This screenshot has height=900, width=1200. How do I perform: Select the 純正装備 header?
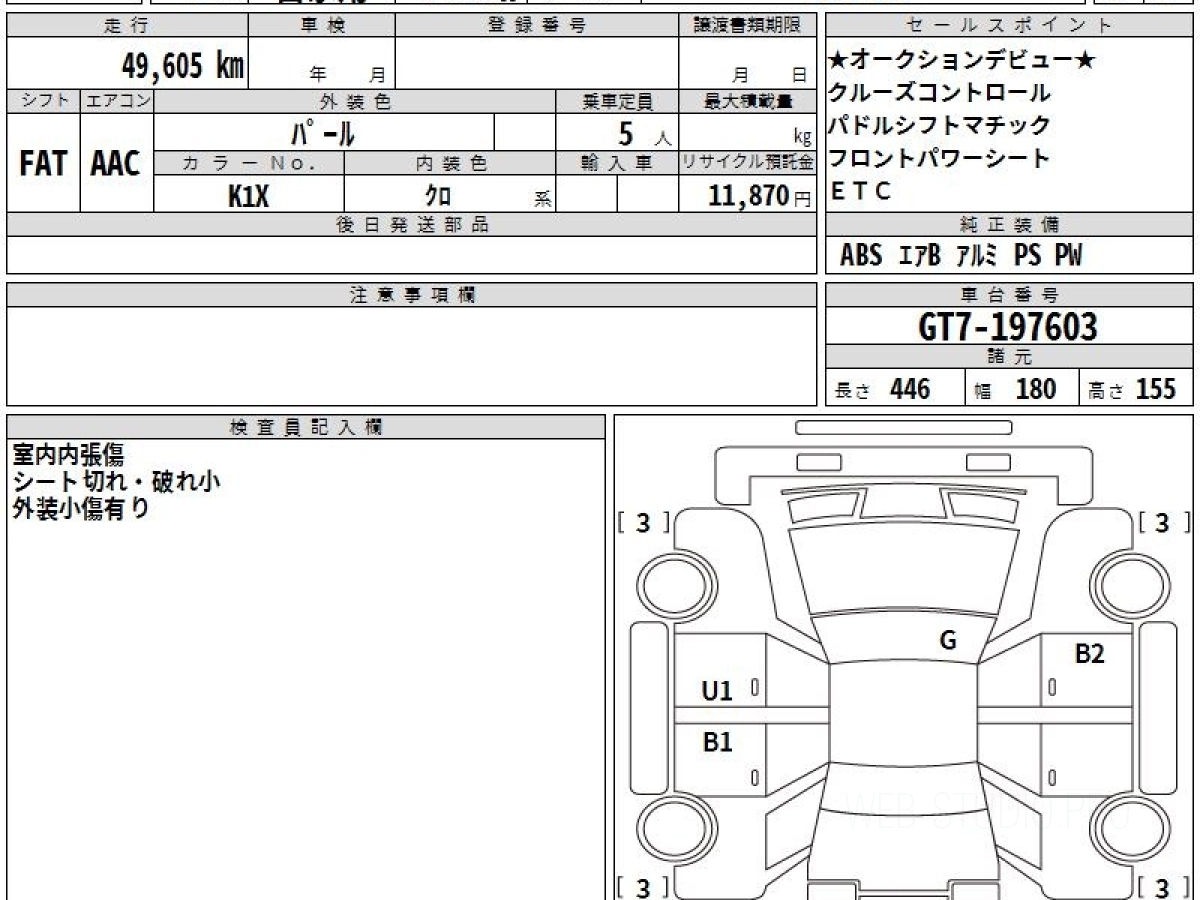(1010, 225)
